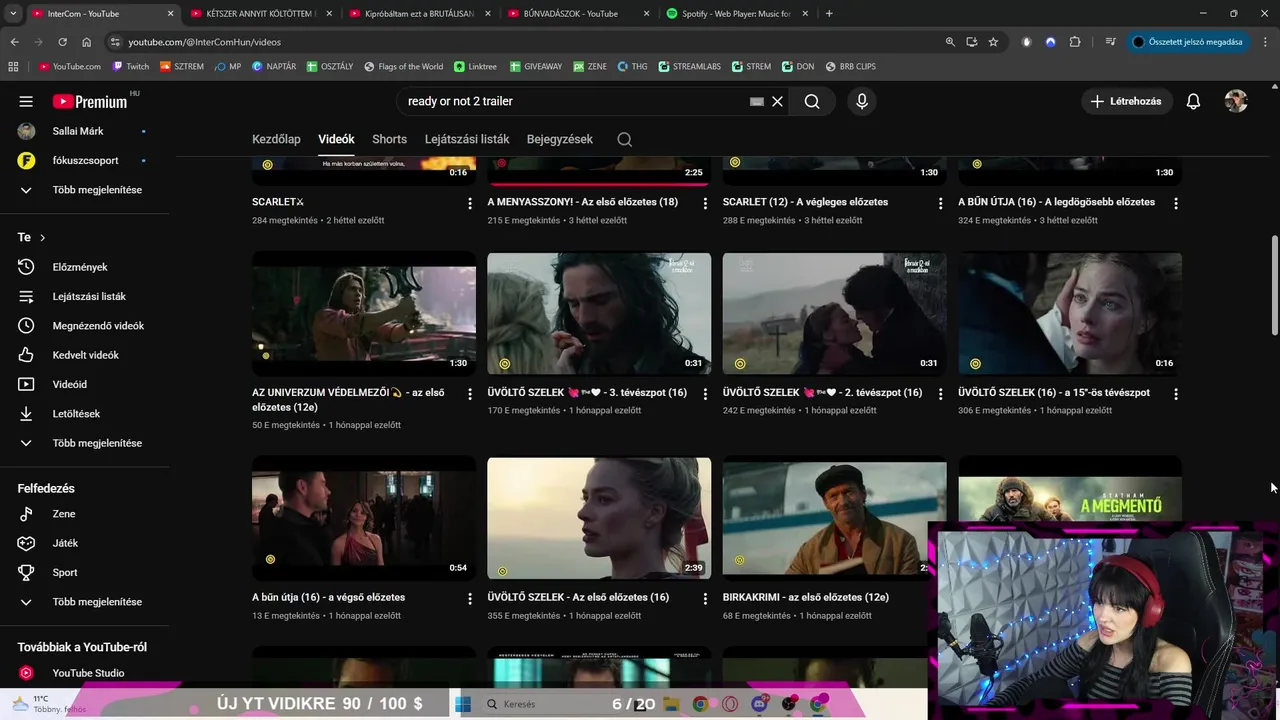The image size is (1280, 720).
Task: Click the Twitch bookmark in the bookmarks bar
Action: point(130,67)
